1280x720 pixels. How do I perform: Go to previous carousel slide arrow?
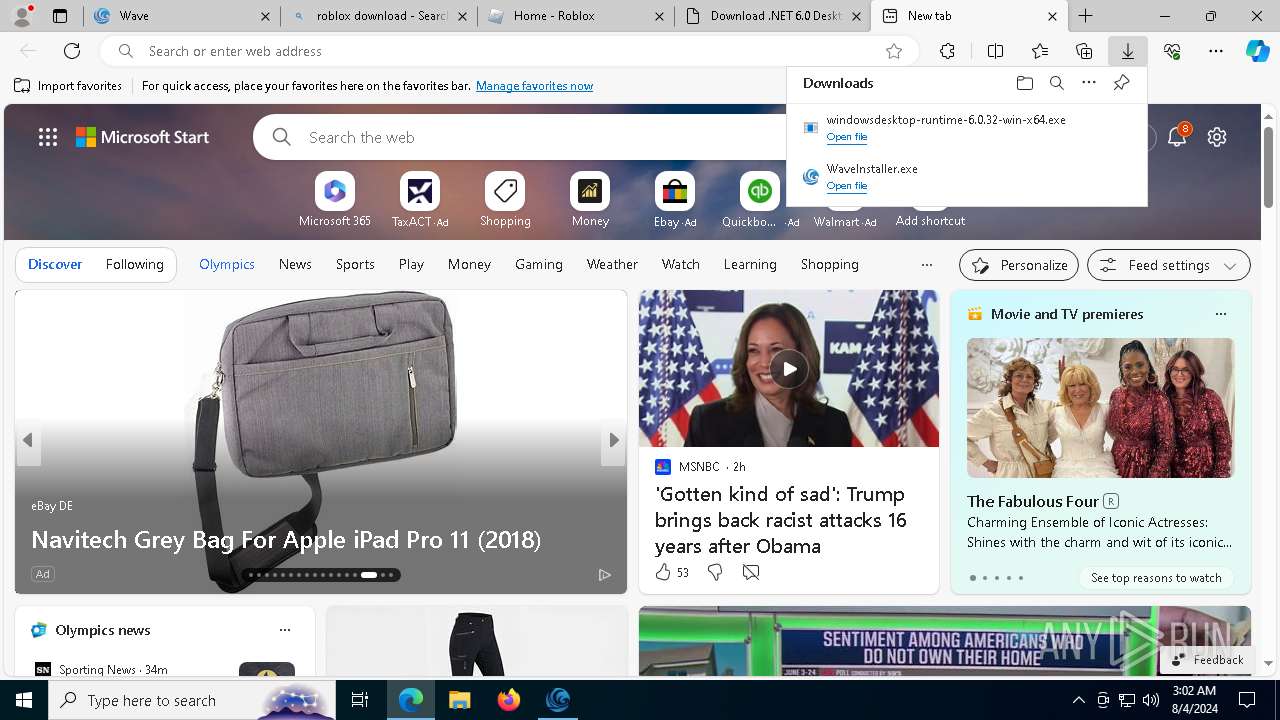point(28,440)
